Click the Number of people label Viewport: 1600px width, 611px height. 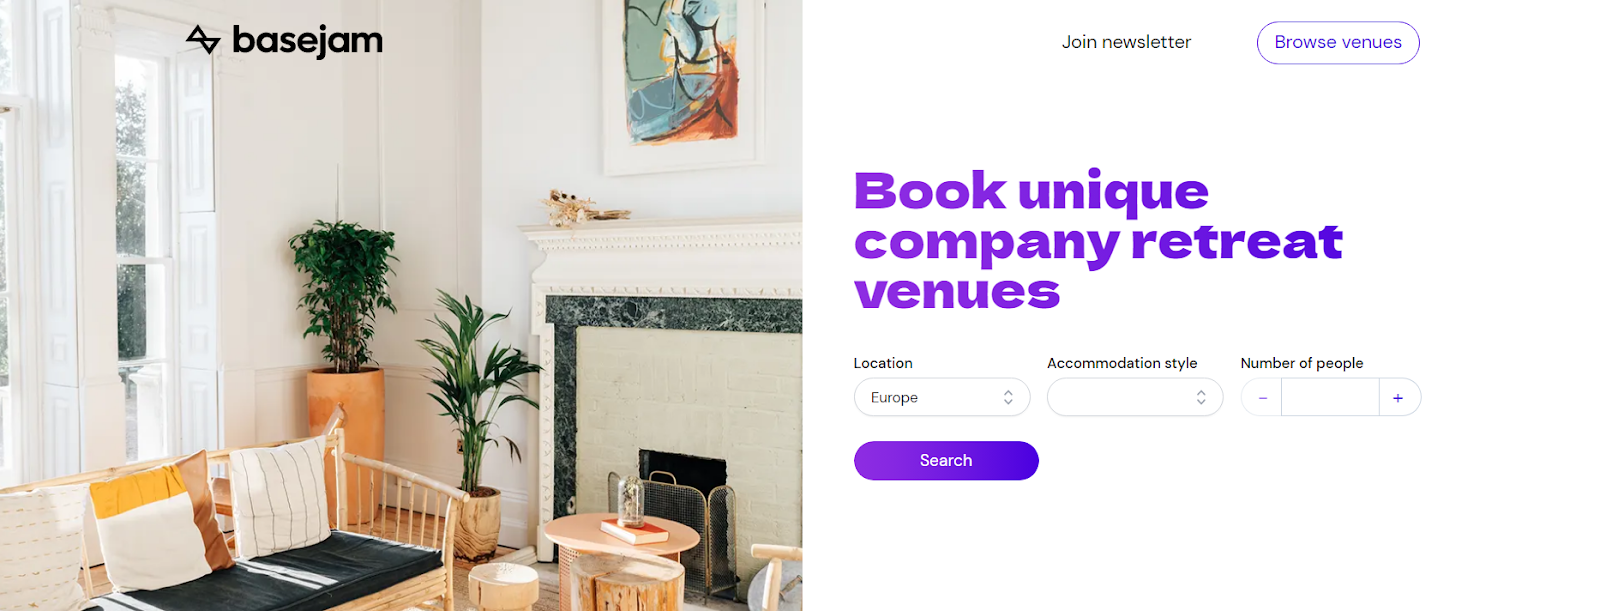point(1302,363)
